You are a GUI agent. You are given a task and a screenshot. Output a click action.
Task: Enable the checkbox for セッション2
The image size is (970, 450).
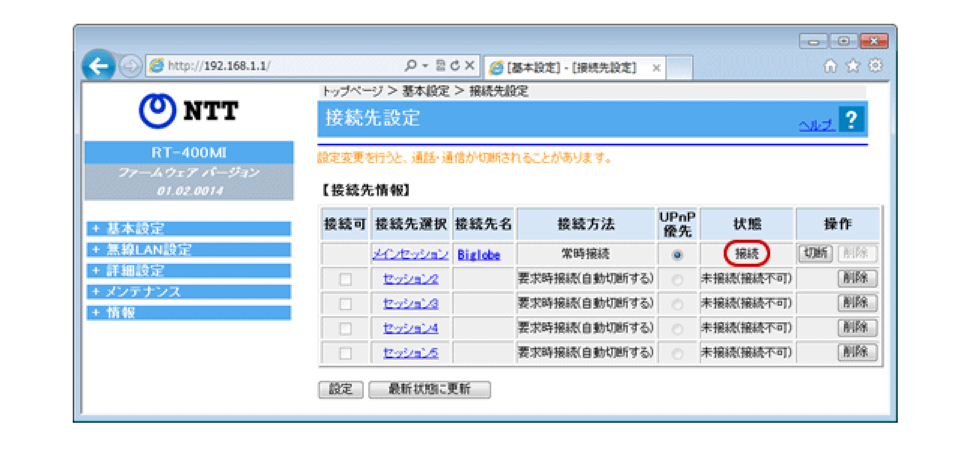point(345,279)
